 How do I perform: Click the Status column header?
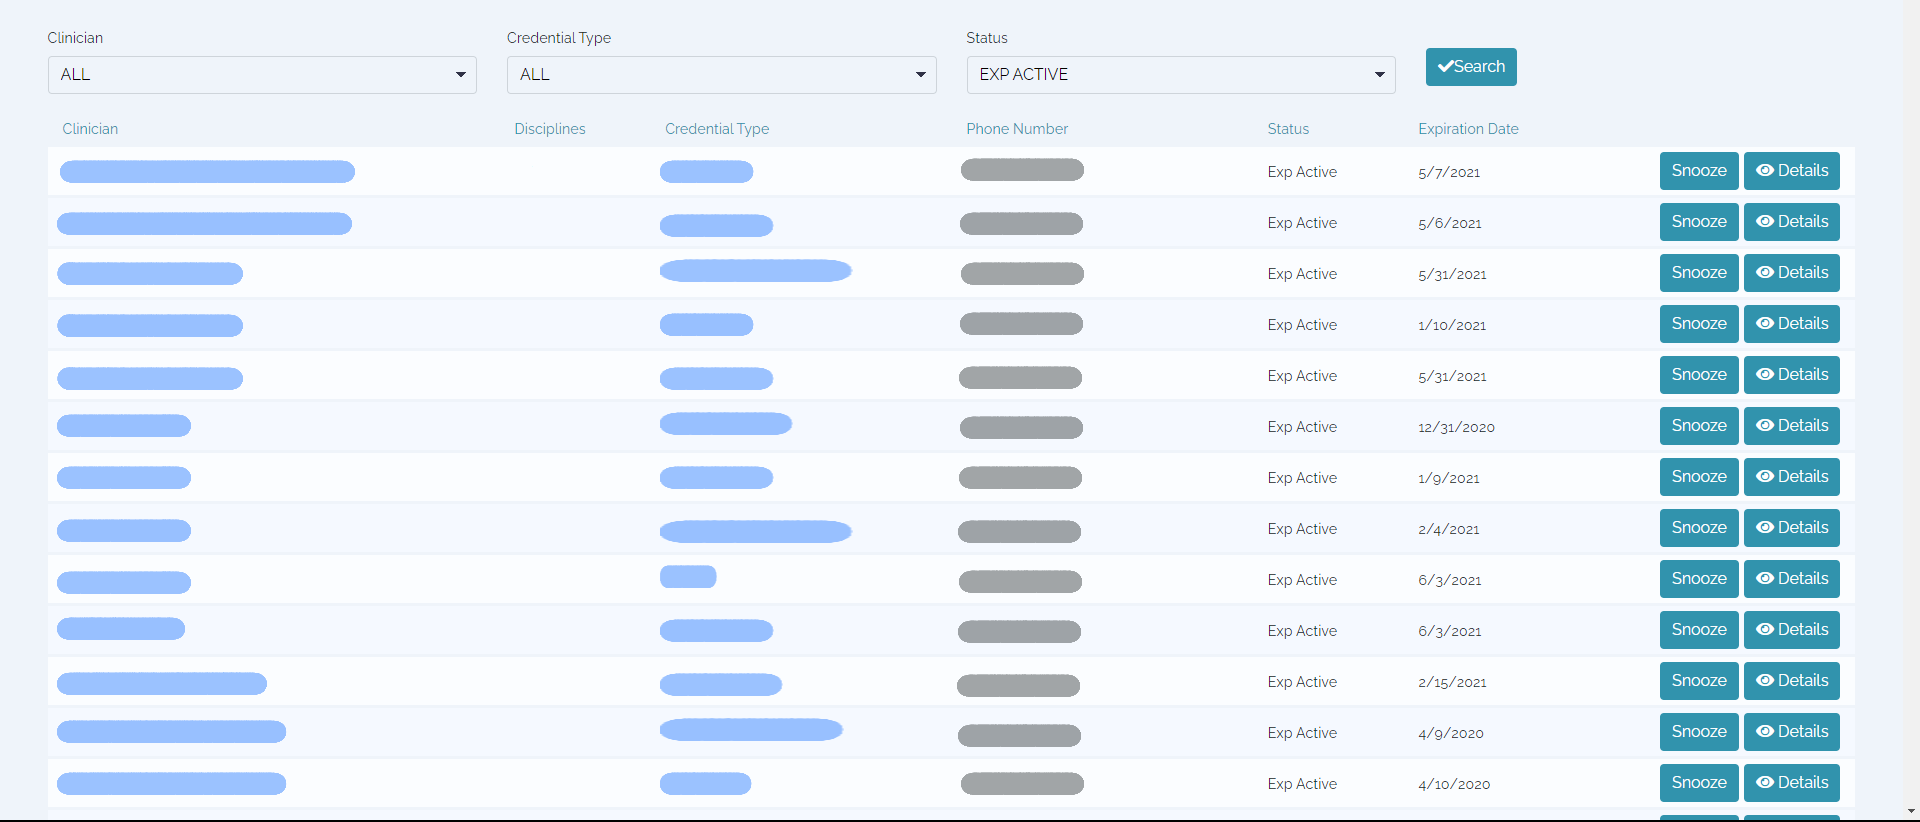point(1288,129)
